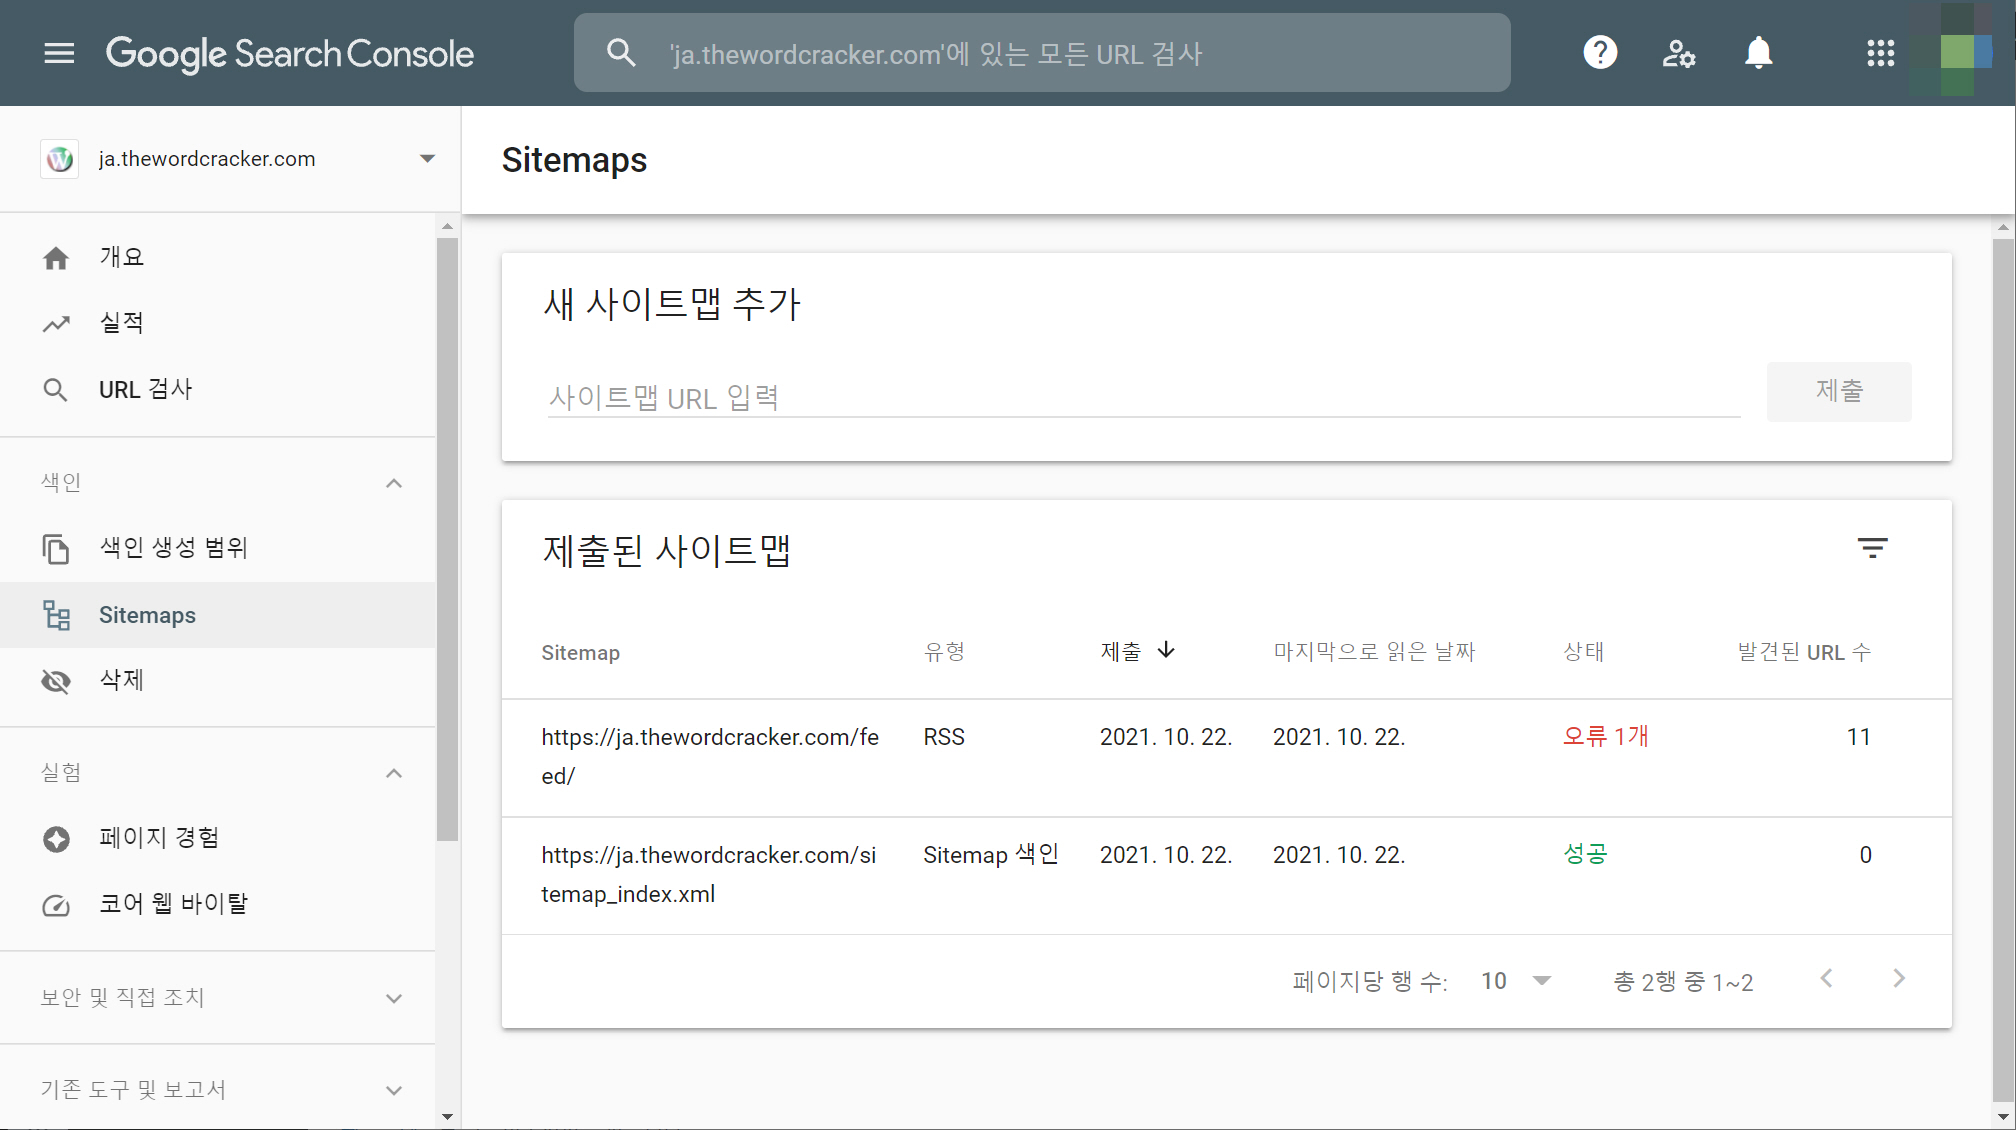This screenshot has width=2016, height=1130.
Task: Collapse the 실험 section
Action: tap(394, 773)
